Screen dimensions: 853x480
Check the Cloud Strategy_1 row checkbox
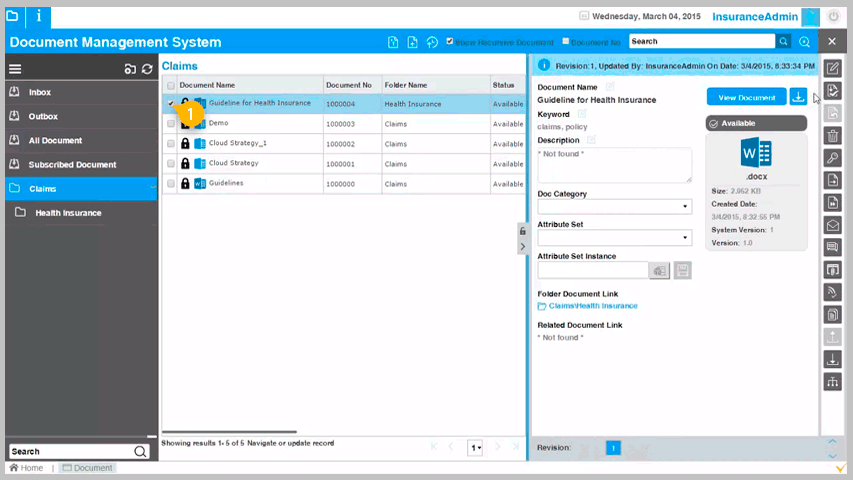(171, 144)
